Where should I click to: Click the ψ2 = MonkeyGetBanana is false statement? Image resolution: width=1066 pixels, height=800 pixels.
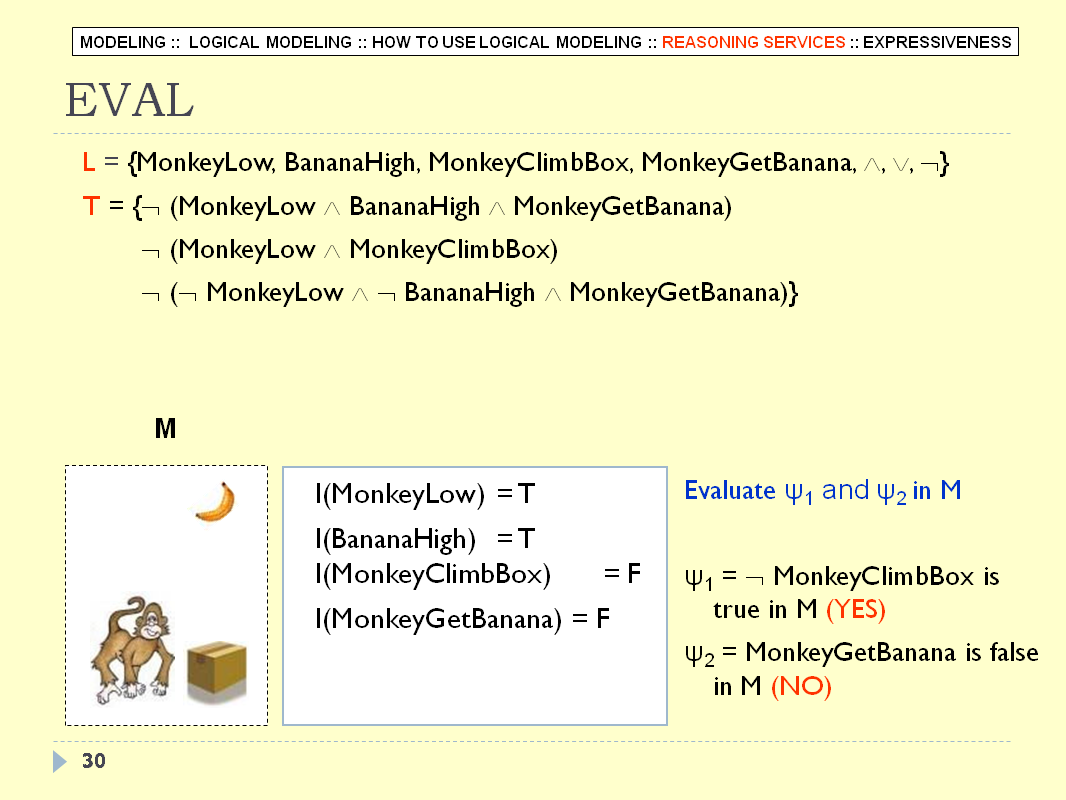click(861, 669)
